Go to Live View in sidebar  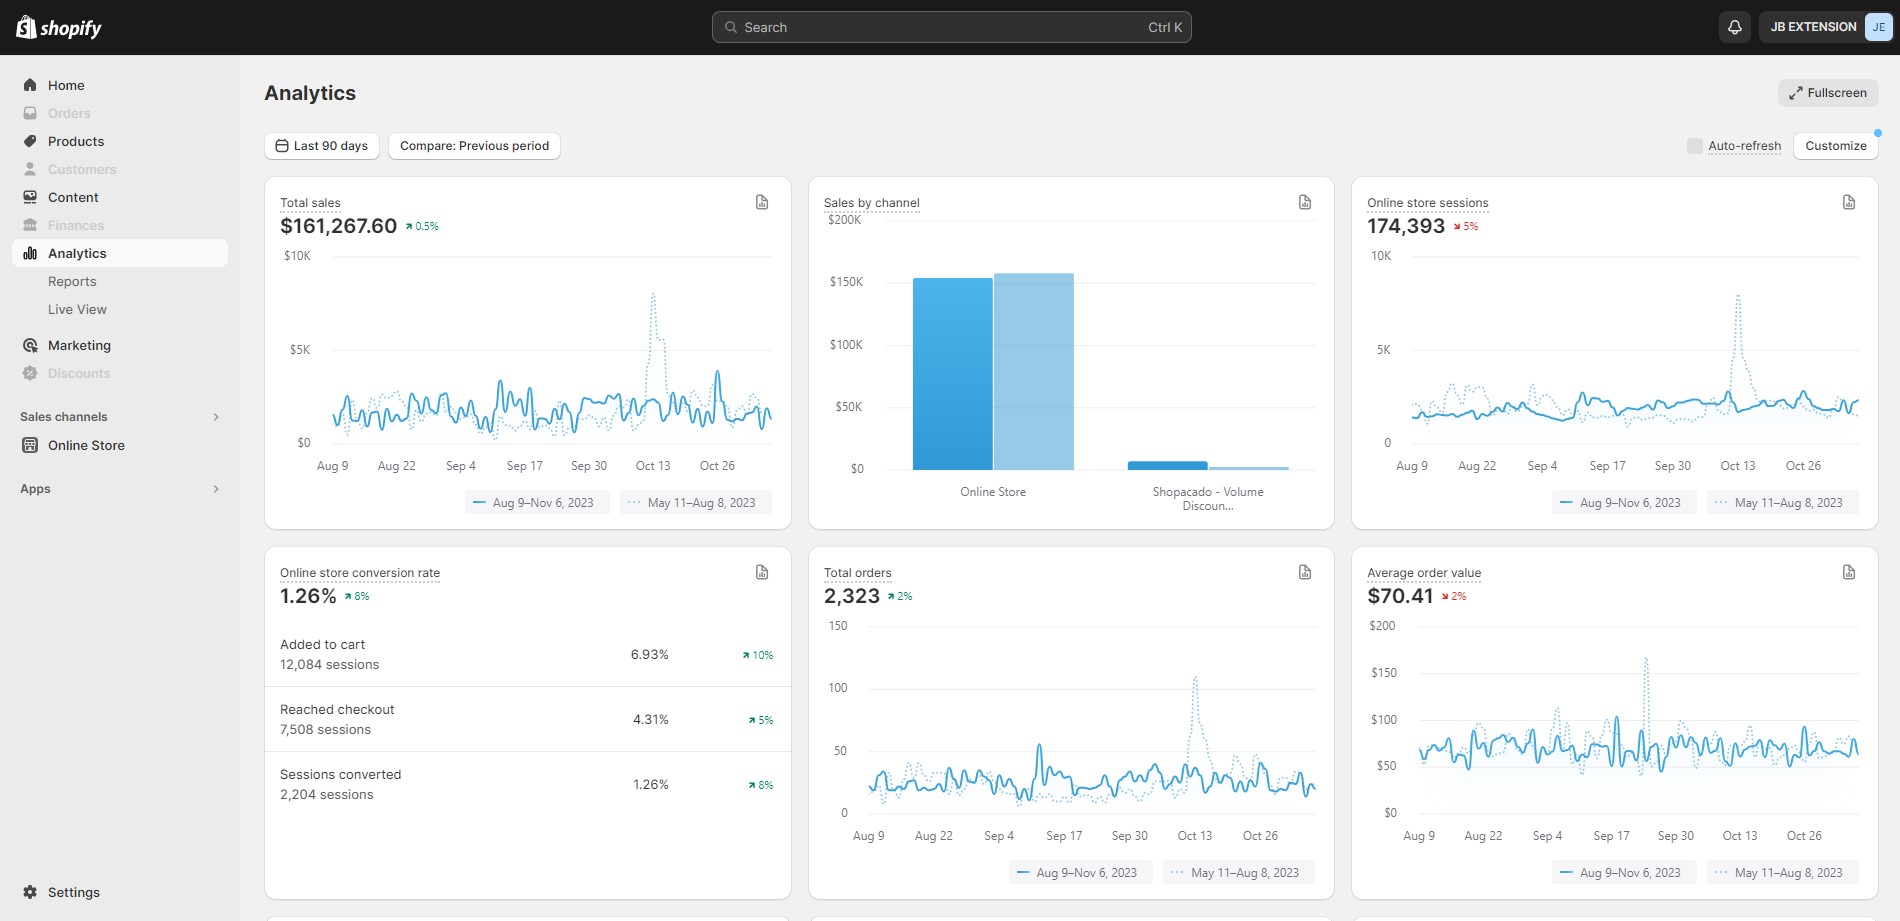click(77, 310)
